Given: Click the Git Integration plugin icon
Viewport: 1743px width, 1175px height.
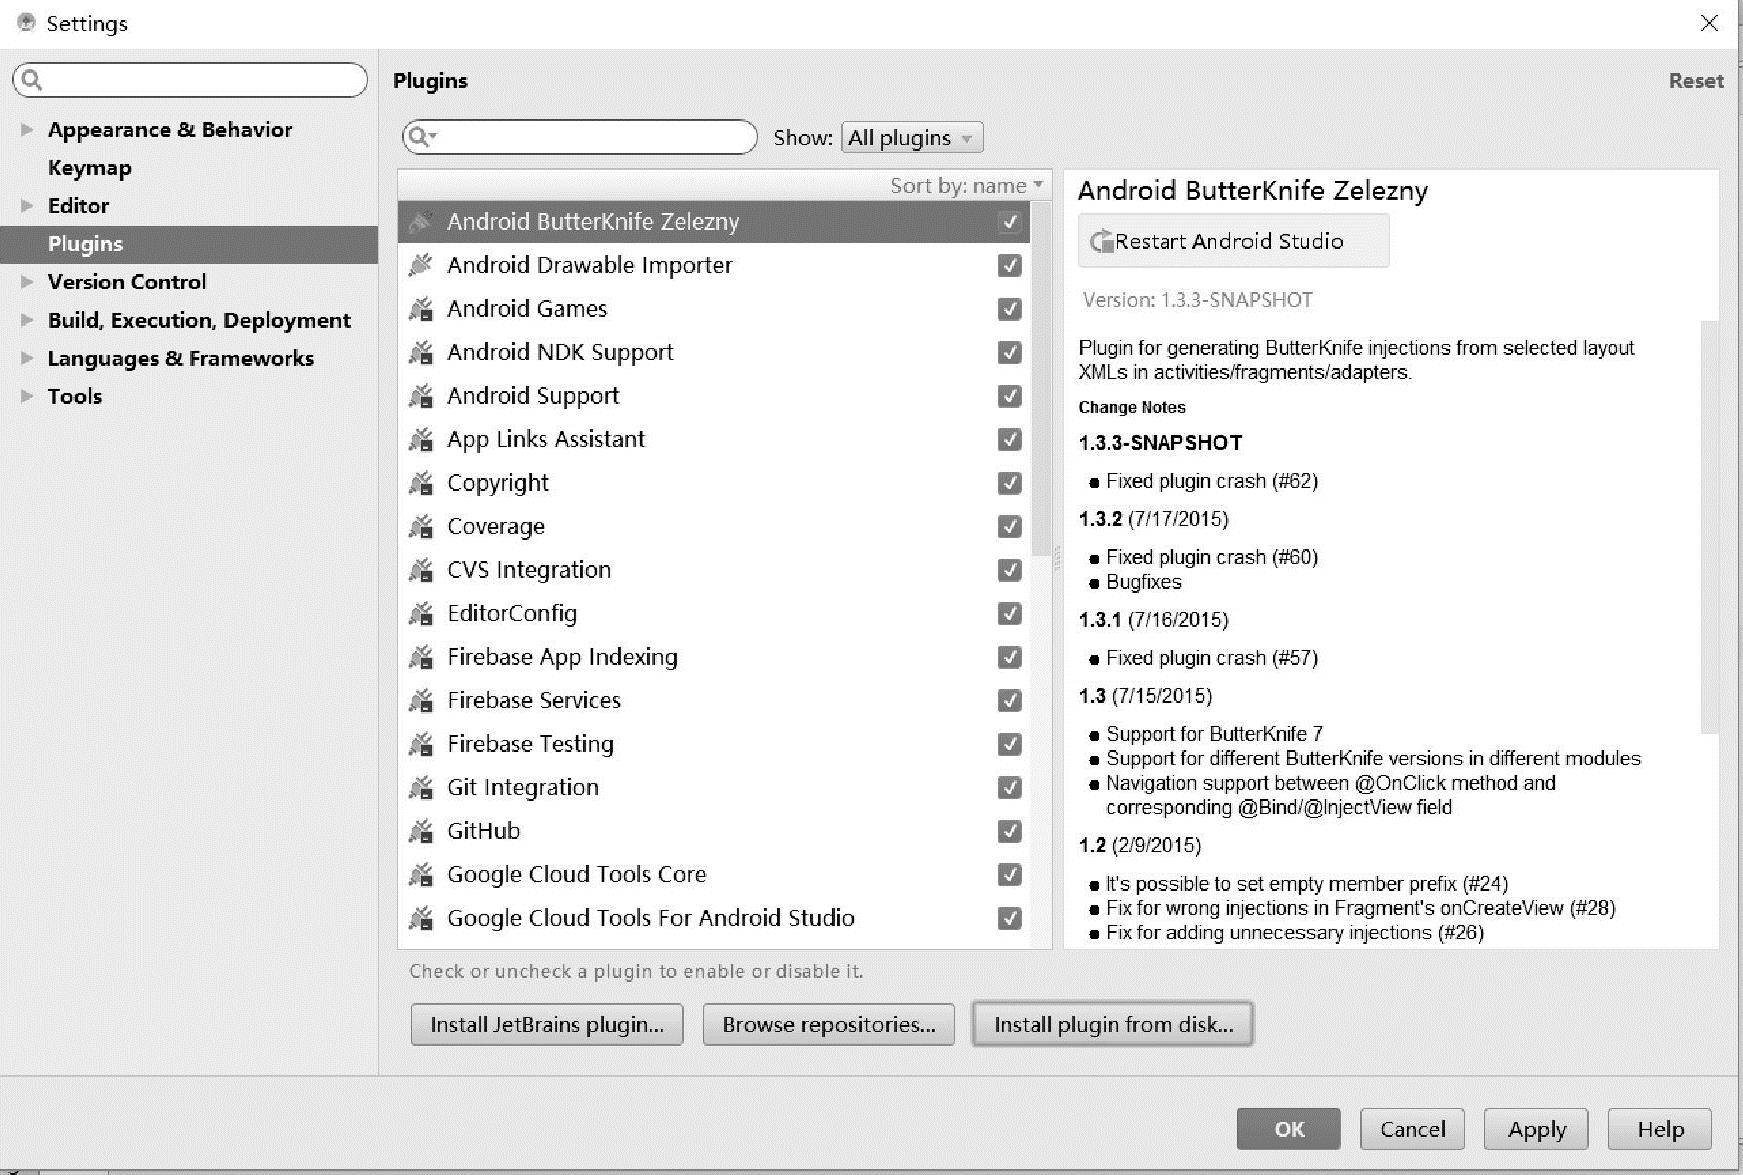Looking at the screenshot, I should [421, 787].
